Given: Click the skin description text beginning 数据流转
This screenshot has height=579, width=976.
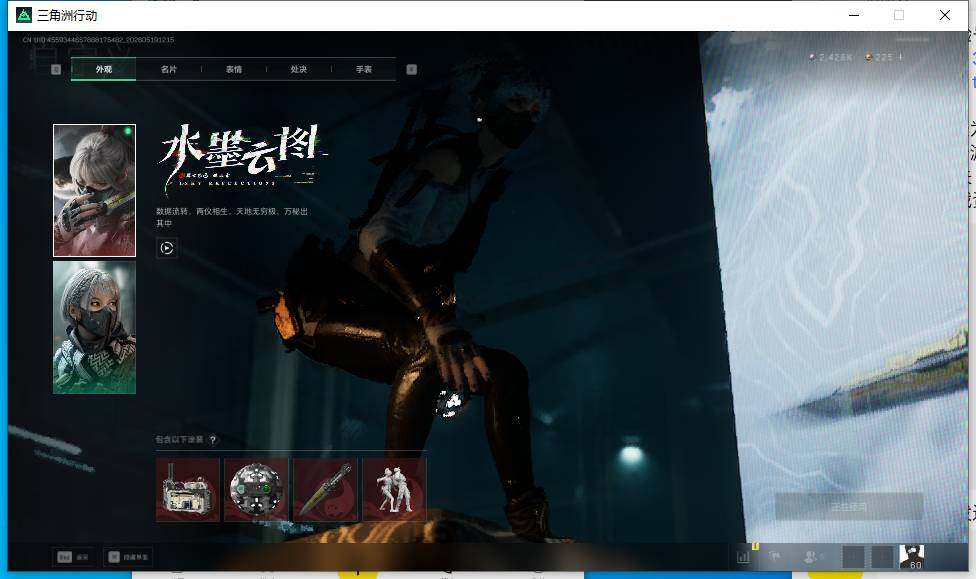Looking at the screenshot, I should click(x=232, y=217).
